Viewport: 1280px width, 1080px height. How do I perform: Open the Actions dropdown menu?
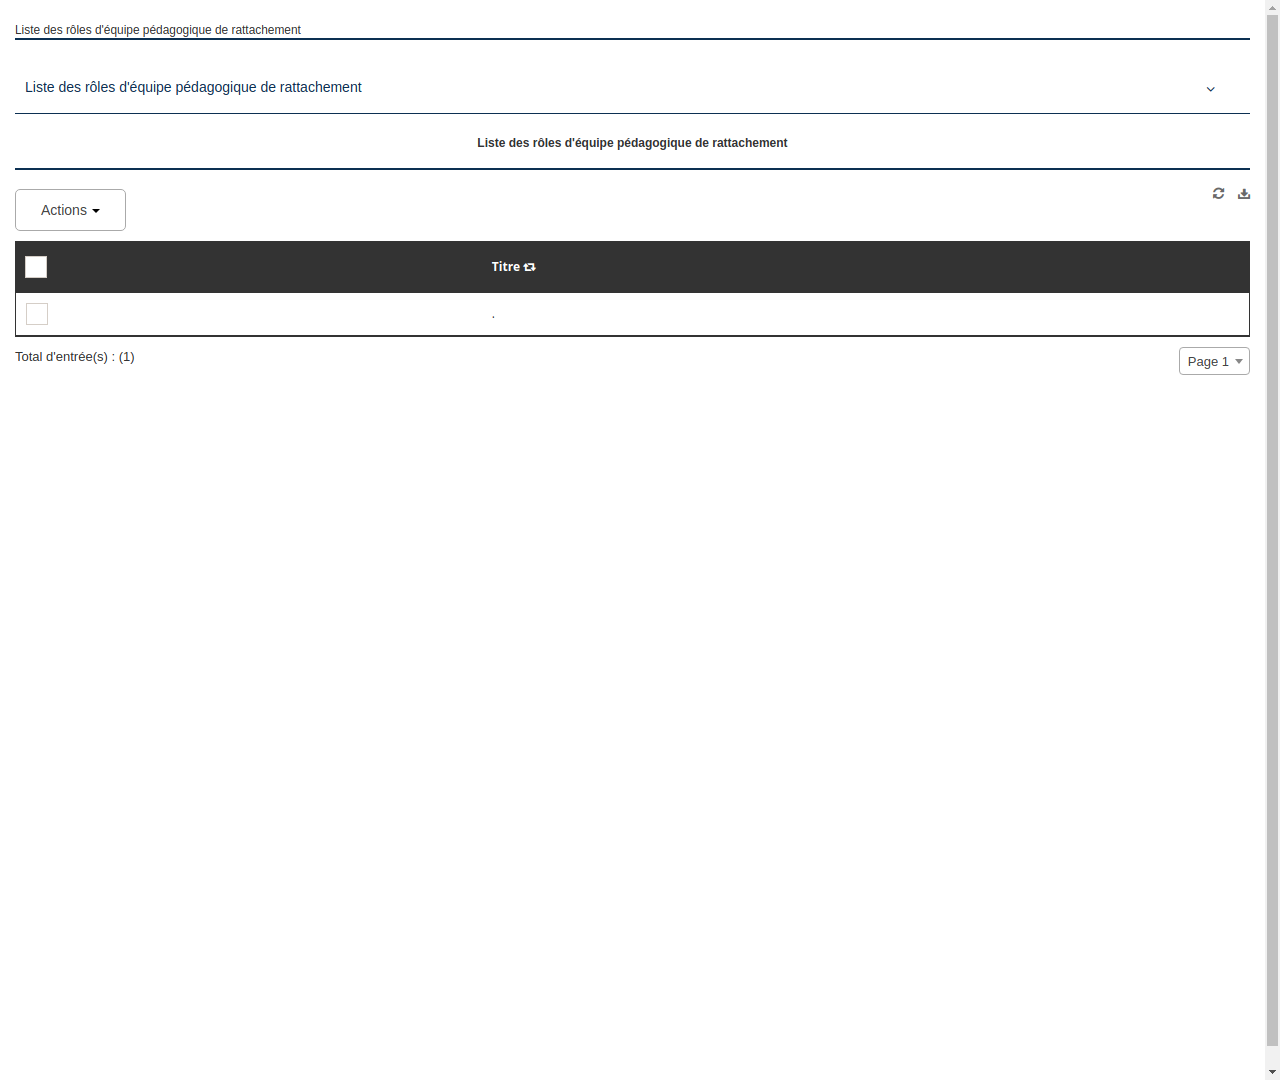pyautogui.click(x=70, y=210)
